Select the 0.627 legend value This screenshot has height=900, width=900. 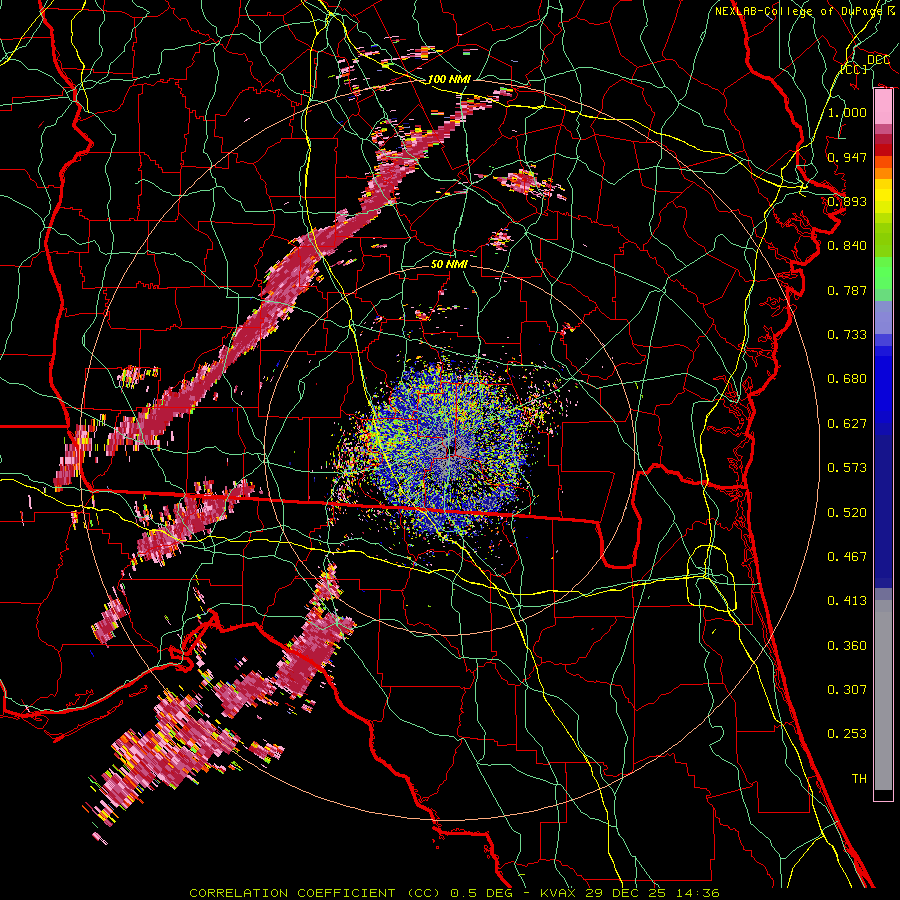[x=847, y=424]
